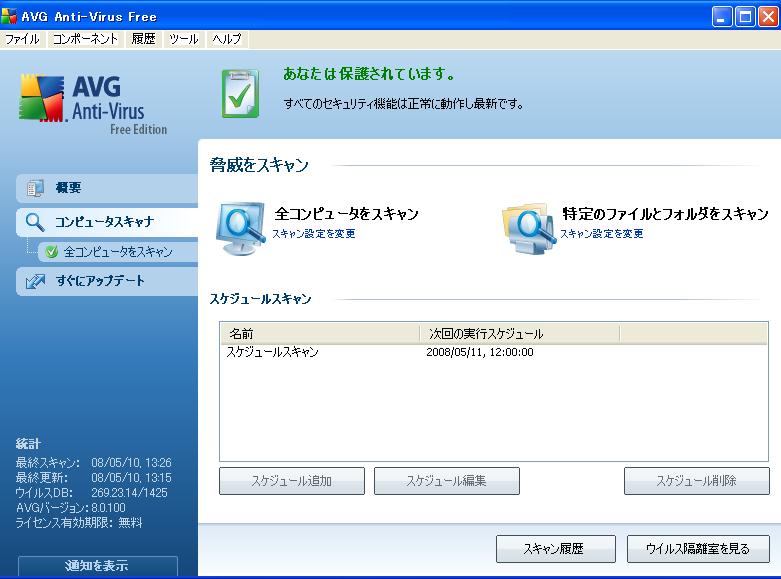Close the AVG Anti-Virus Free window
This screenshot has height=579, width=781.
pos(768,17)
